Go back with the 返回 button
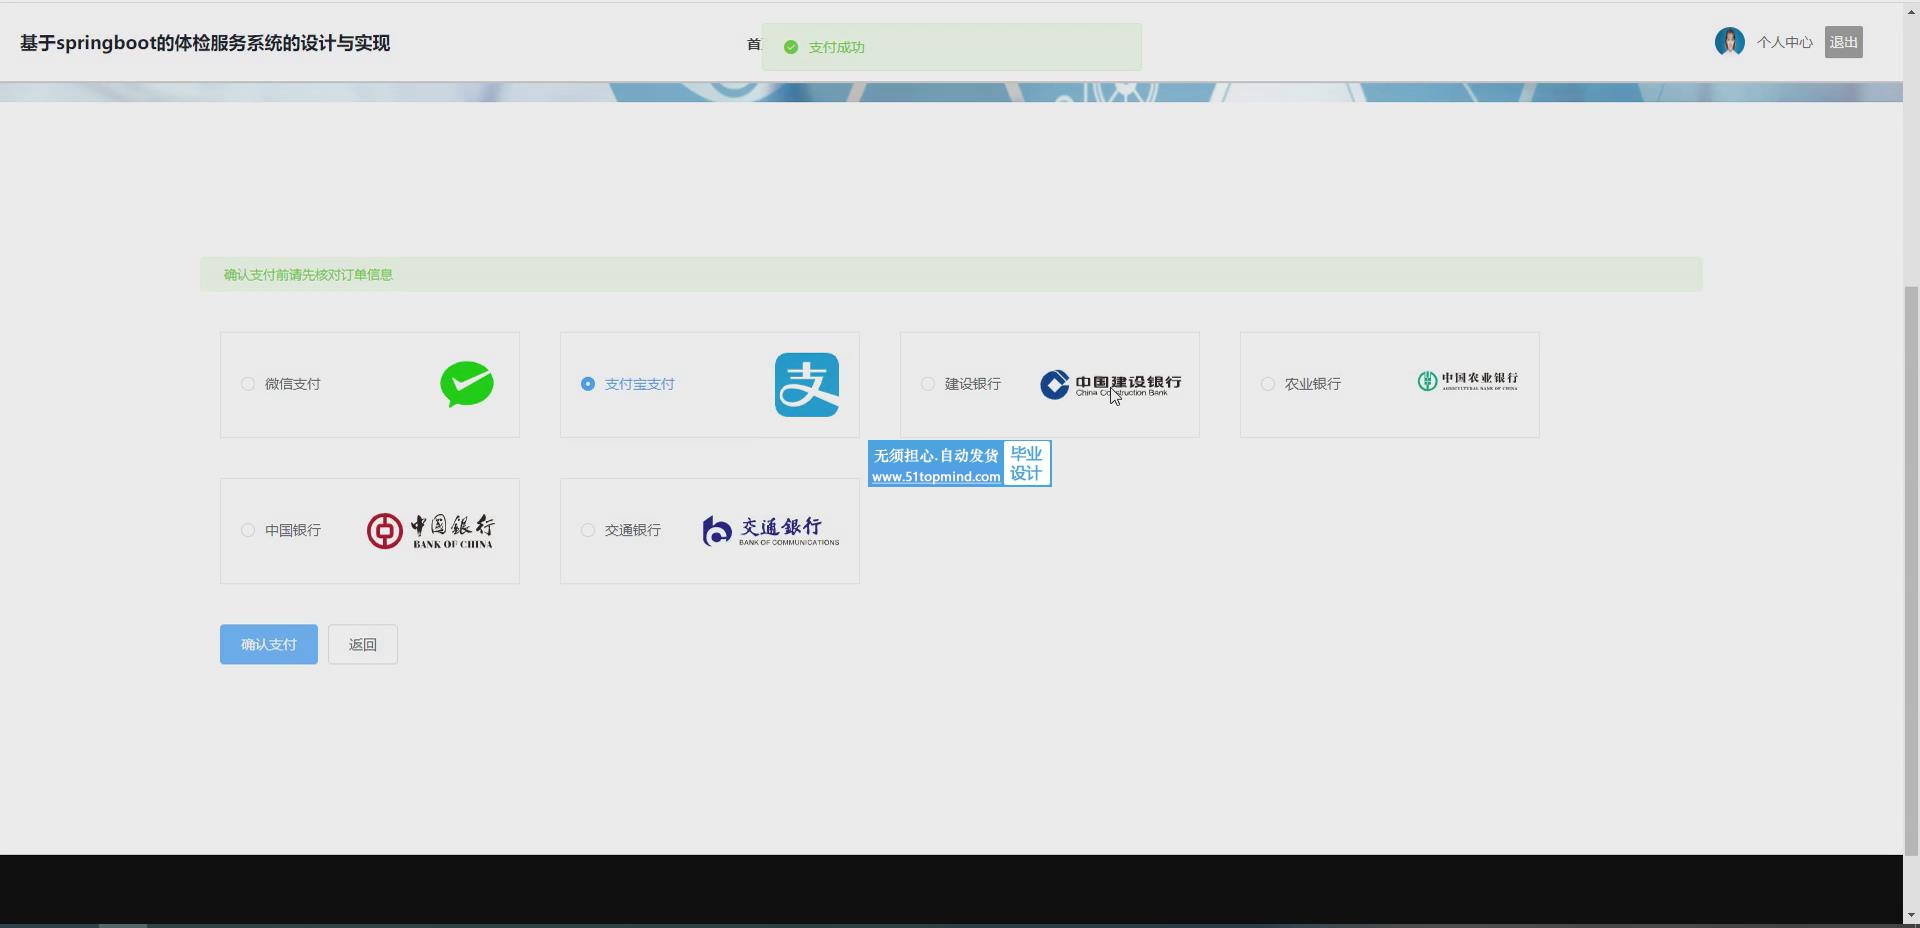This screenshot has width=1920, height=928. tap(363, 645)
